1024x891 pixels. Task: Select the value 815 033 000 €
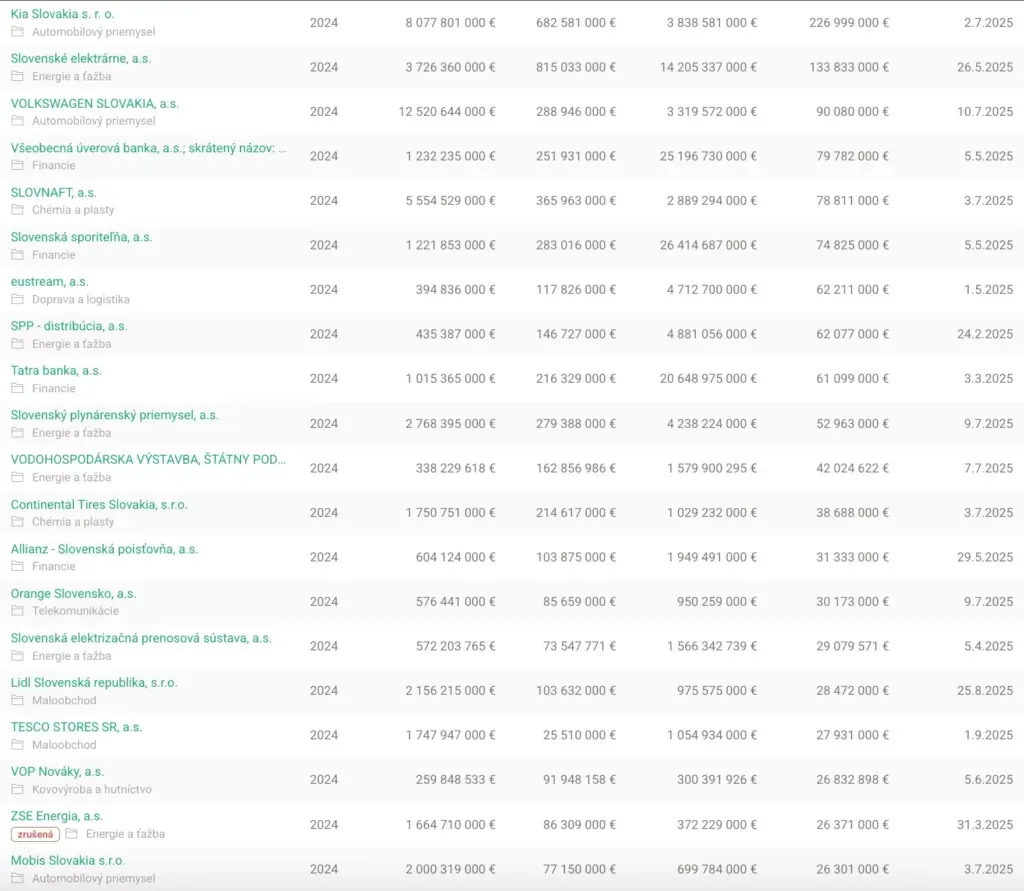click(576, 67)
